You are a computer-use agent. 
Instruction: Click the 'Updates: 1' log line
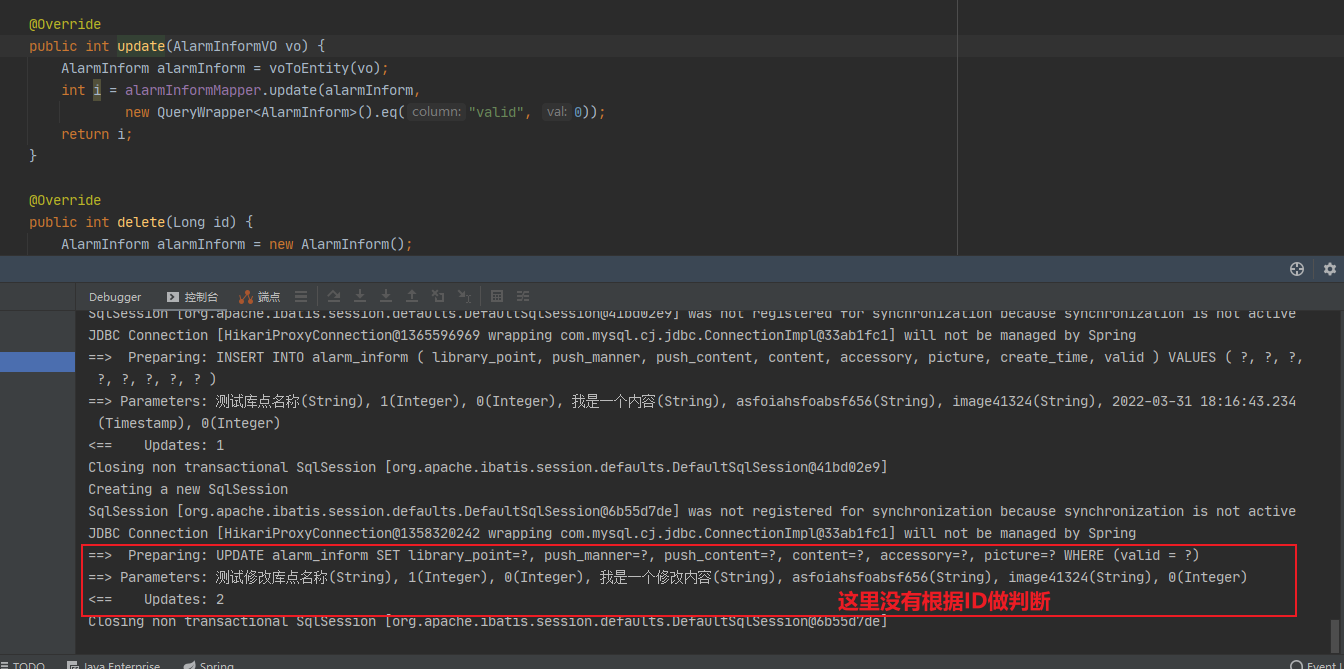coord(156,445)
